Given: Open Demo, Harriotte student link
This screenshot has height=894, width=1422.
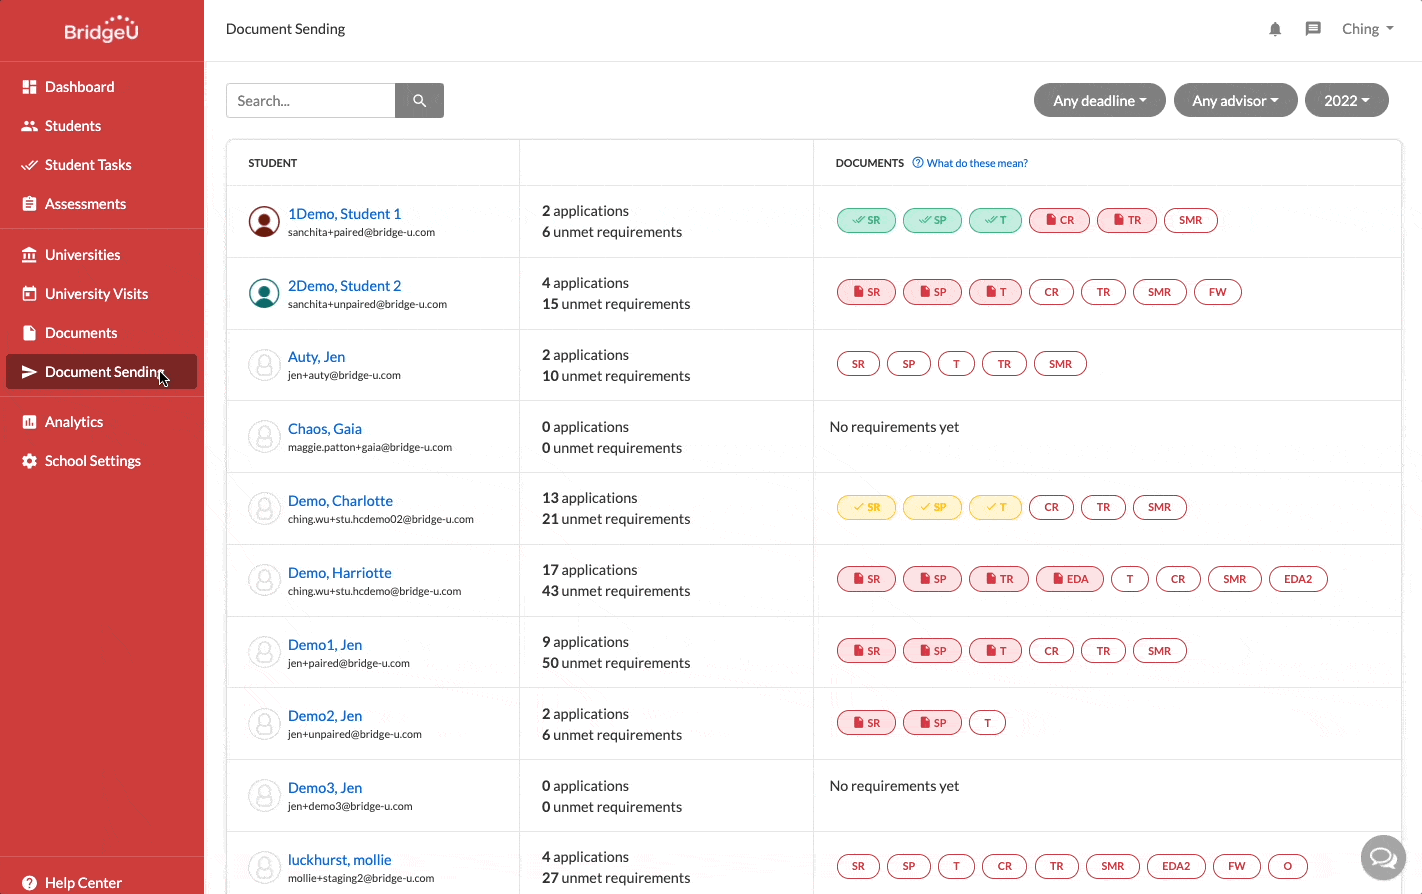Looking at the screenshot, I should tap(340, 573).
